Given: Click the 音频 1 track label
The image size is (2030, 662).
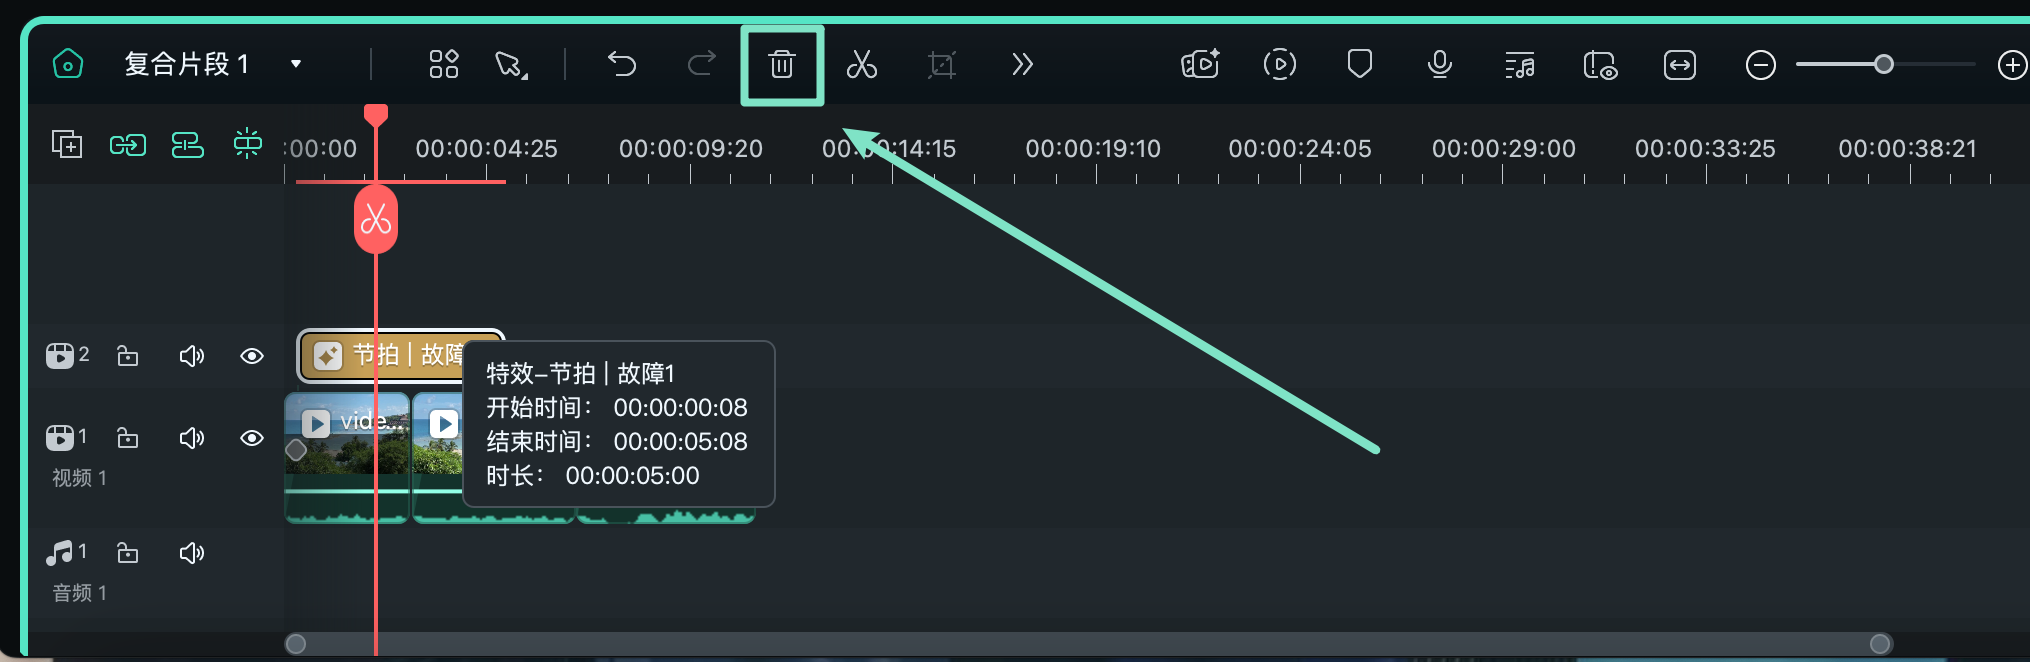Looking at the screenshot, I should click(x=79, y=593).
